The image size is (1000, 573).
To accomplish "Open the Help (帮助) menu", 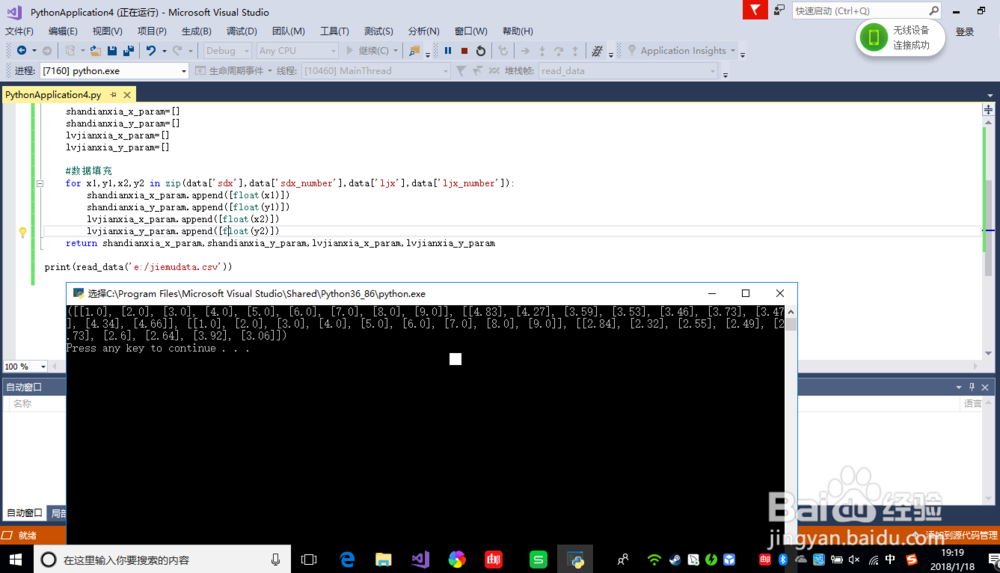I will click(518, 31).
